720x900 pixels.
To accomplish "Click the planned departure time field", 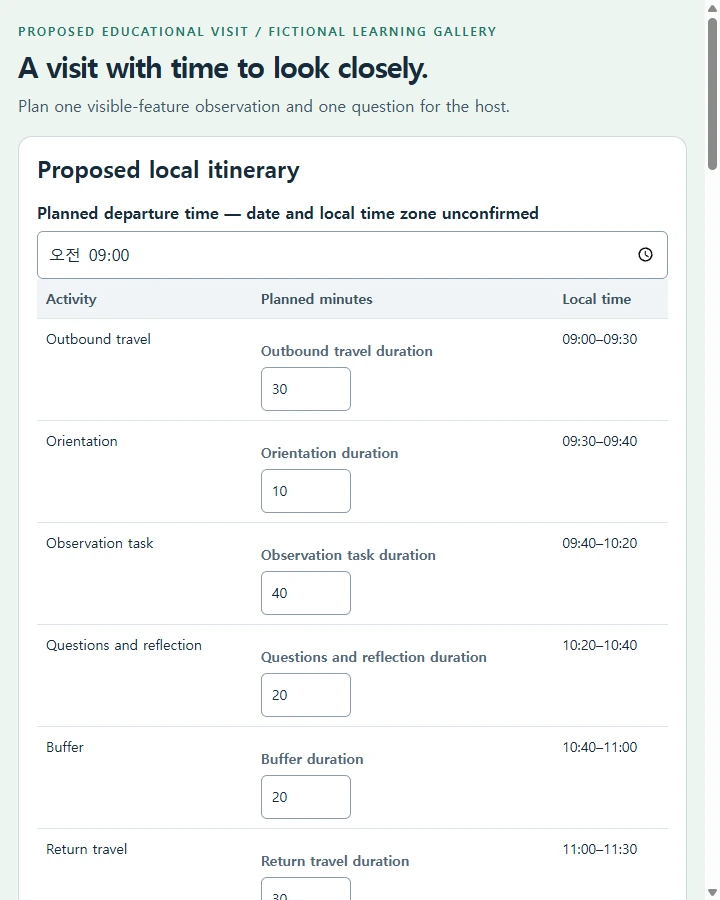I will point(352,255).
